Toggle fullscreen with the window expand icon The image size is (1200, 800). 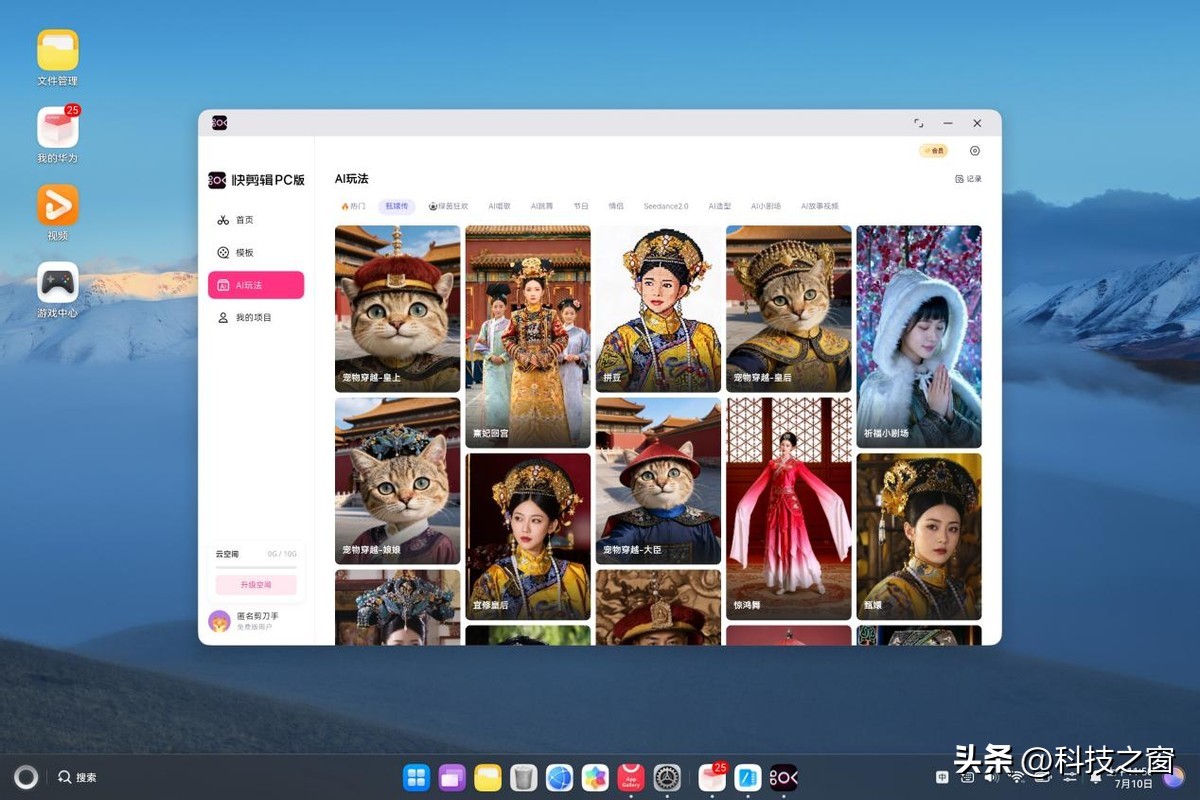pos(918,123)
